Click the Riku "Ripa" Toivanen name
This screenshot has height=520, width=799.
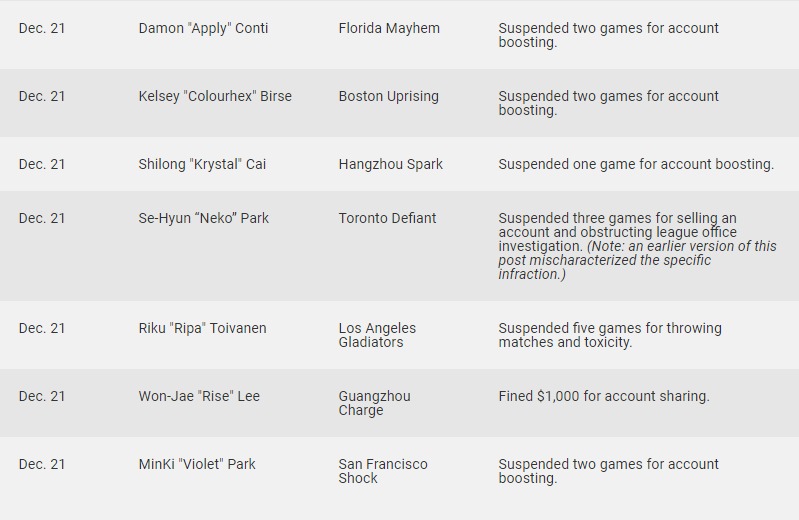tap(202, 328)
